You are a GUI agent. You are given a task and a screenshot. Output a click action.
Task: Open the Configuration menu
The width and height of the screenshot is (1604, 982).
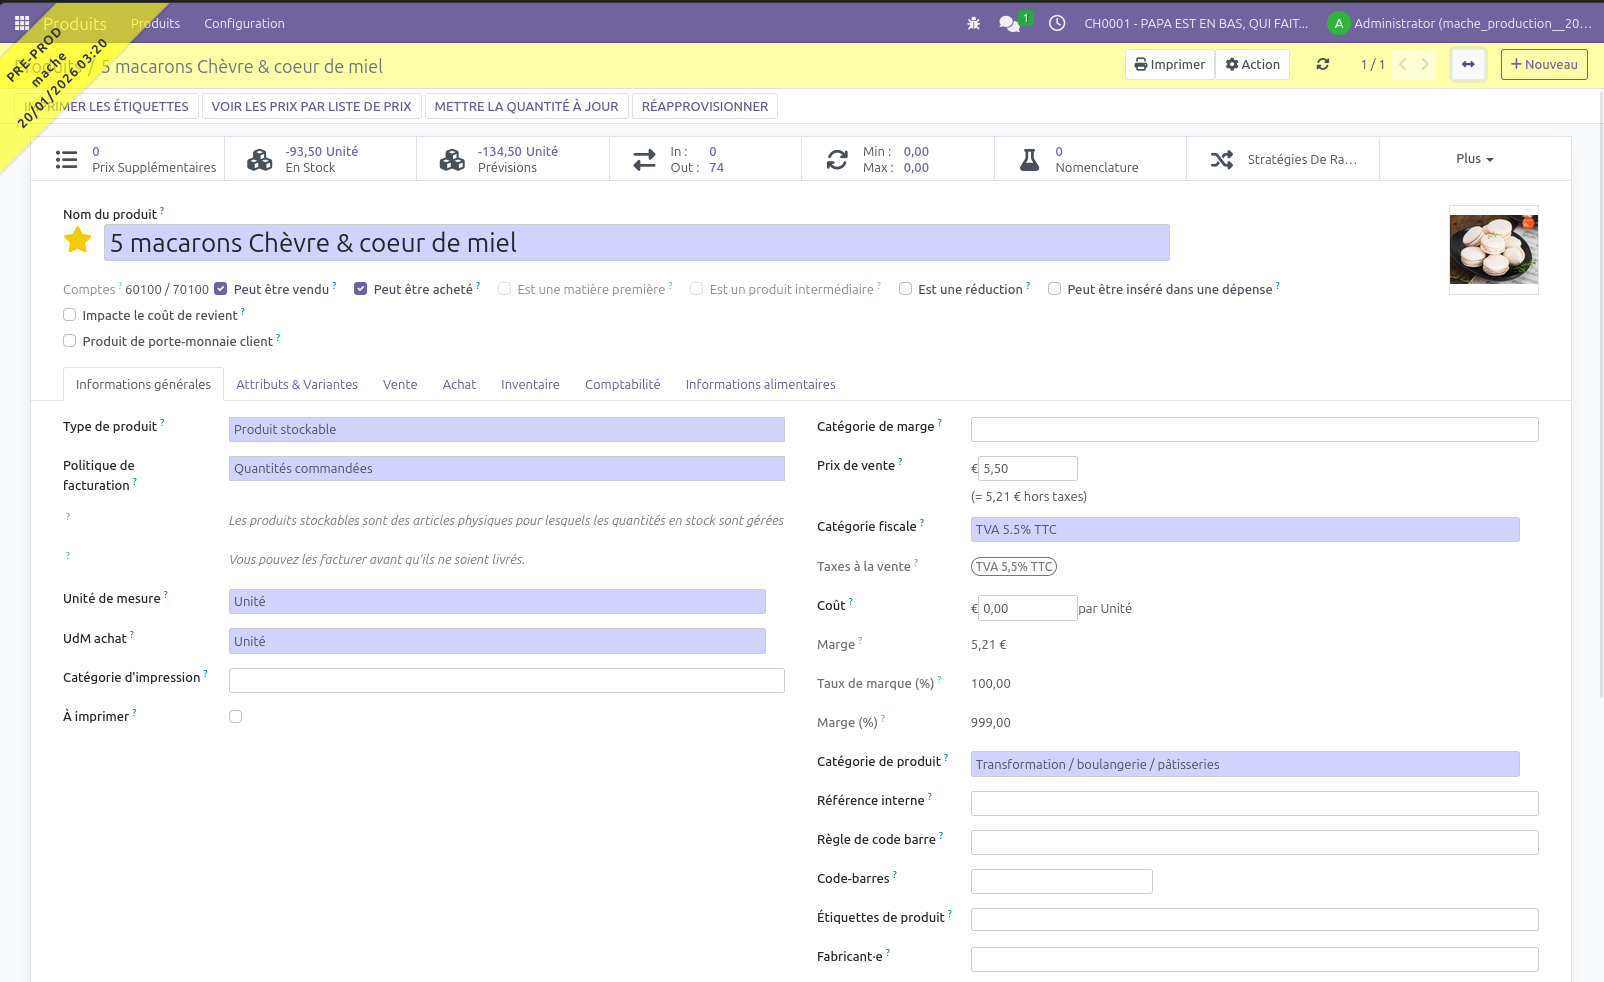pyautogui.click(x=244, y=23)
